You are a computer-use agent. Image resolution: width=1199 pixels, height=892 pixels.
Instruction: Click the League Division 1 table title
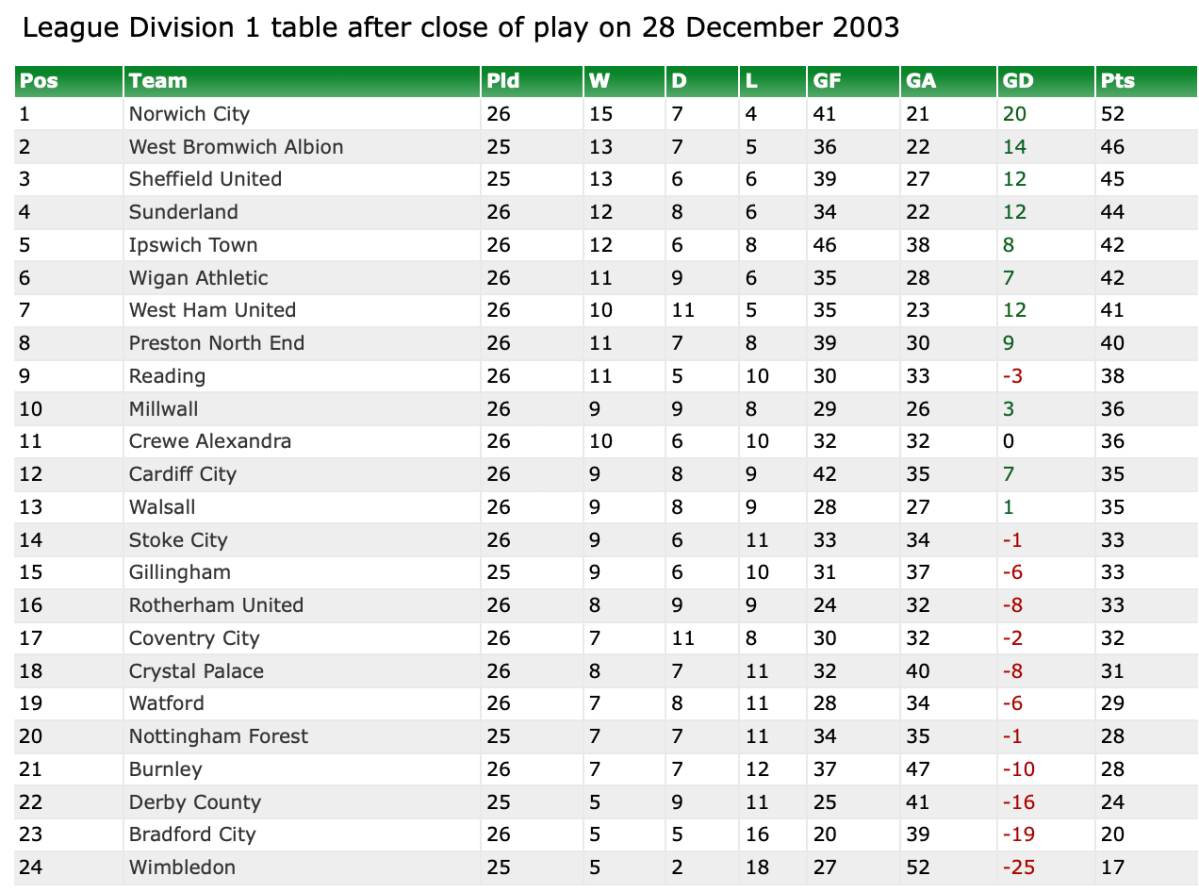pyautogui.click(x=461, y=28)
